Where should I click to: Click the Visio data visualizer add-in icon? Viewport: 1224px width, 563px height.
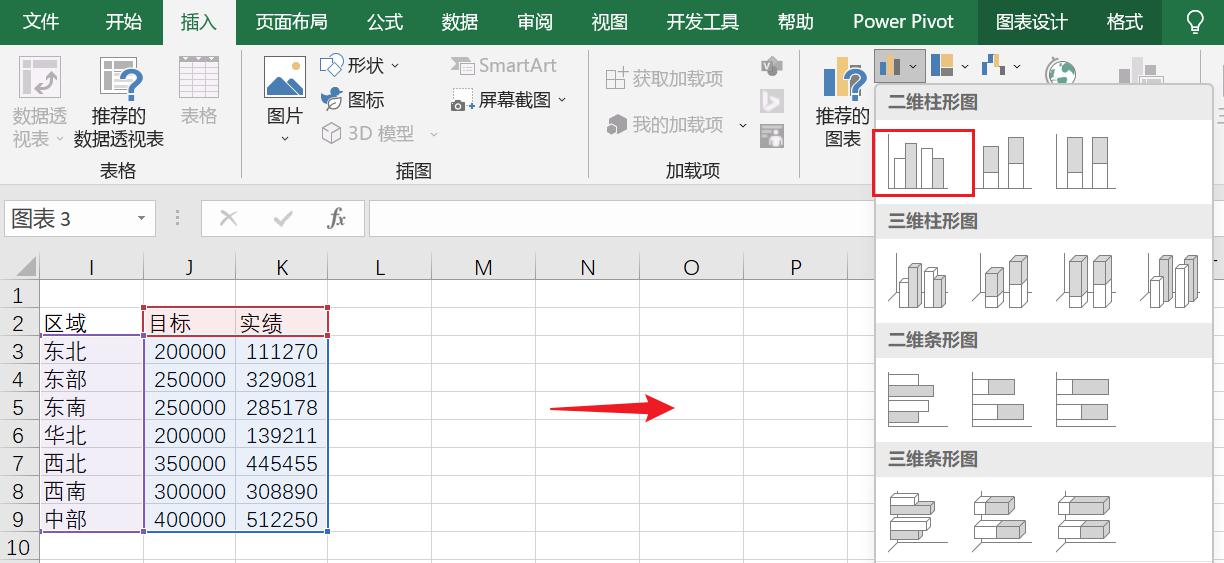771,67
